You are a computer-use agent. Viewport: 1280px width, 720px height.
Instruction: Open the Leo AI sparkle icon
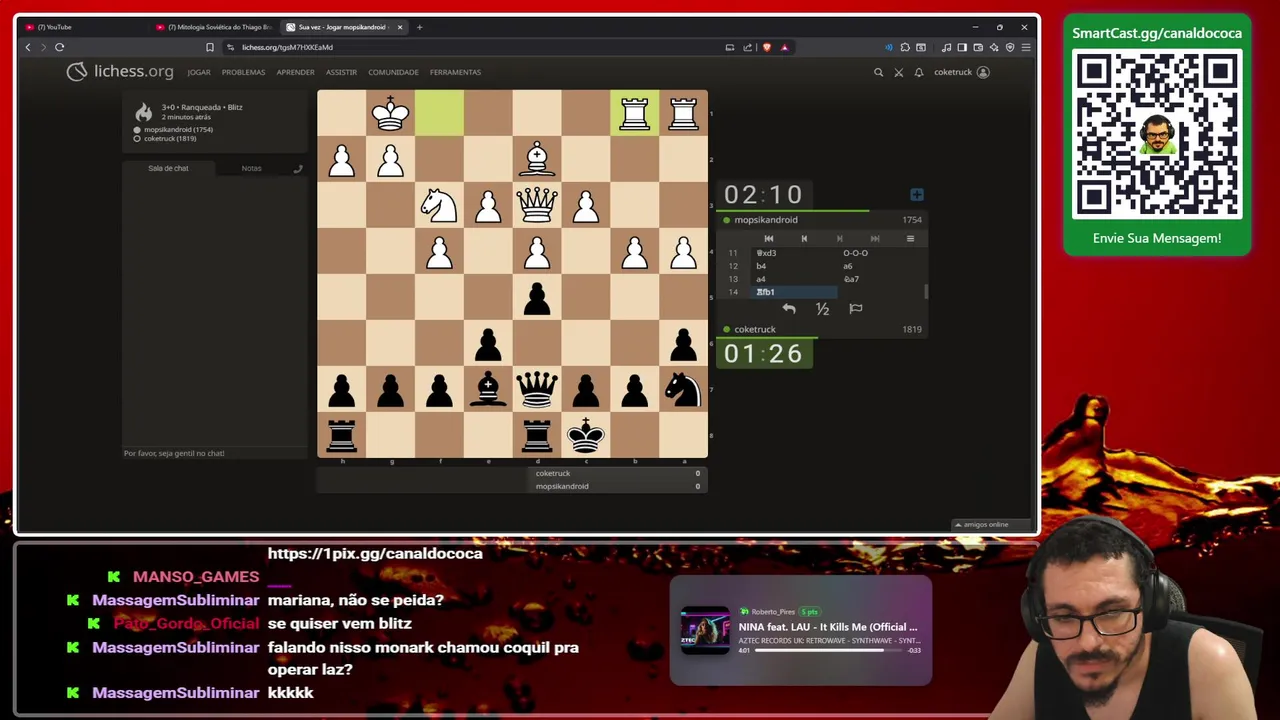point(994,47)
